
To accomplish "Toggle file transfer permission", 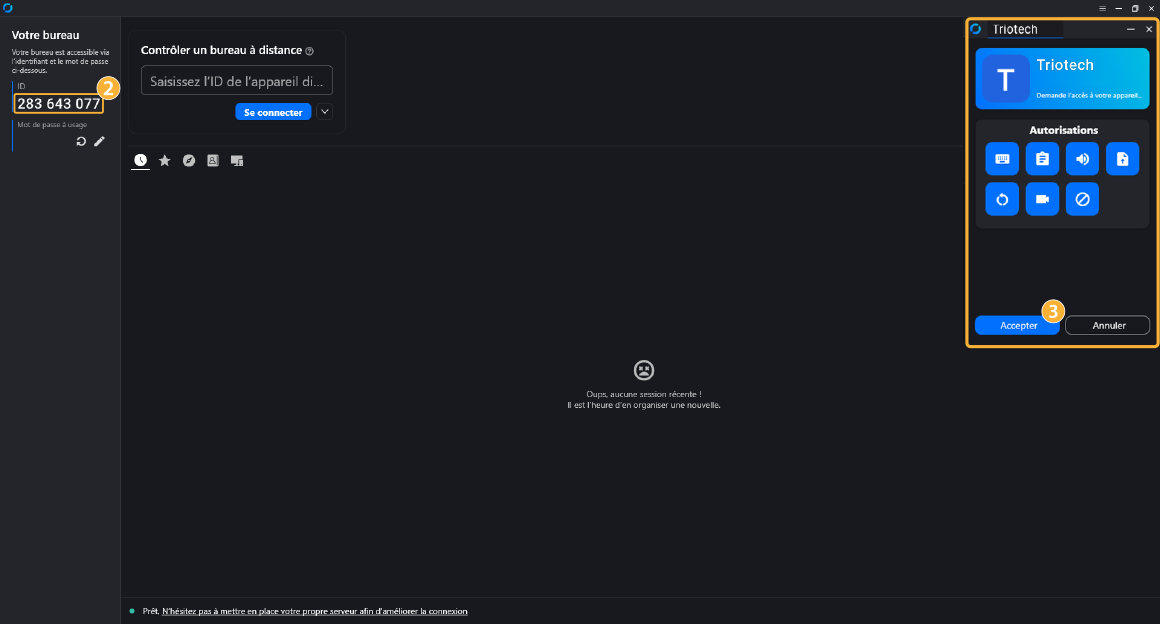I will pos(1122,159).
